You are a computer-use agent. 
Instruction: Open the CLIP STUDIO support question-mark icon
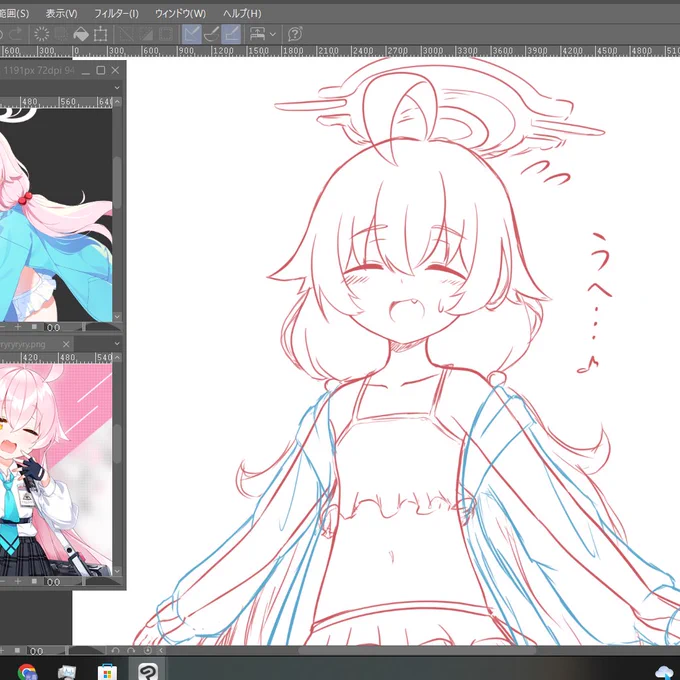(x=295, y=34)
